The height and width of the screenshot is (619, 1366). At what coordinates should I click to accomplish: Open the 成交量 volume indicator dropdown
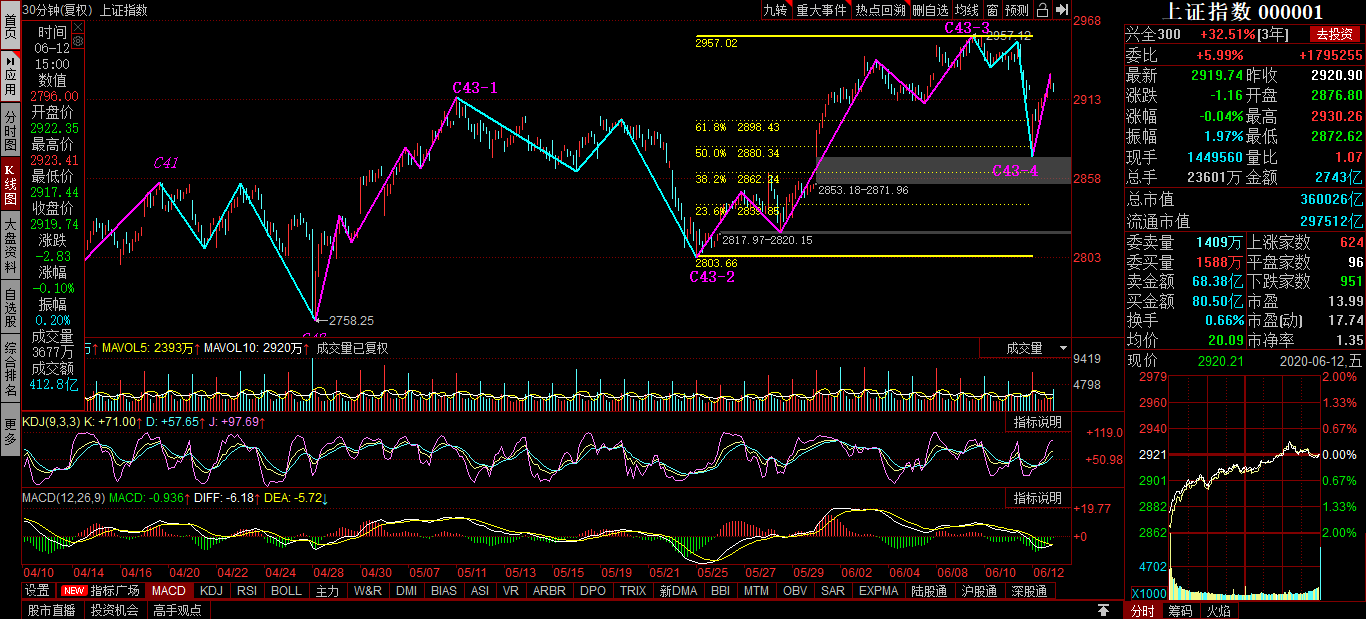pos(1036,348)
